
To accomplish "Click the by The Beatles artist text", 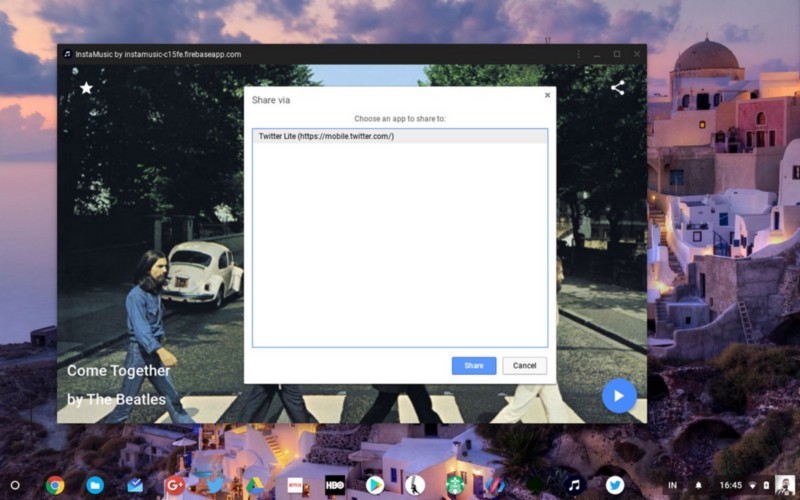I will pyautogui.click(x=116, y=399).
